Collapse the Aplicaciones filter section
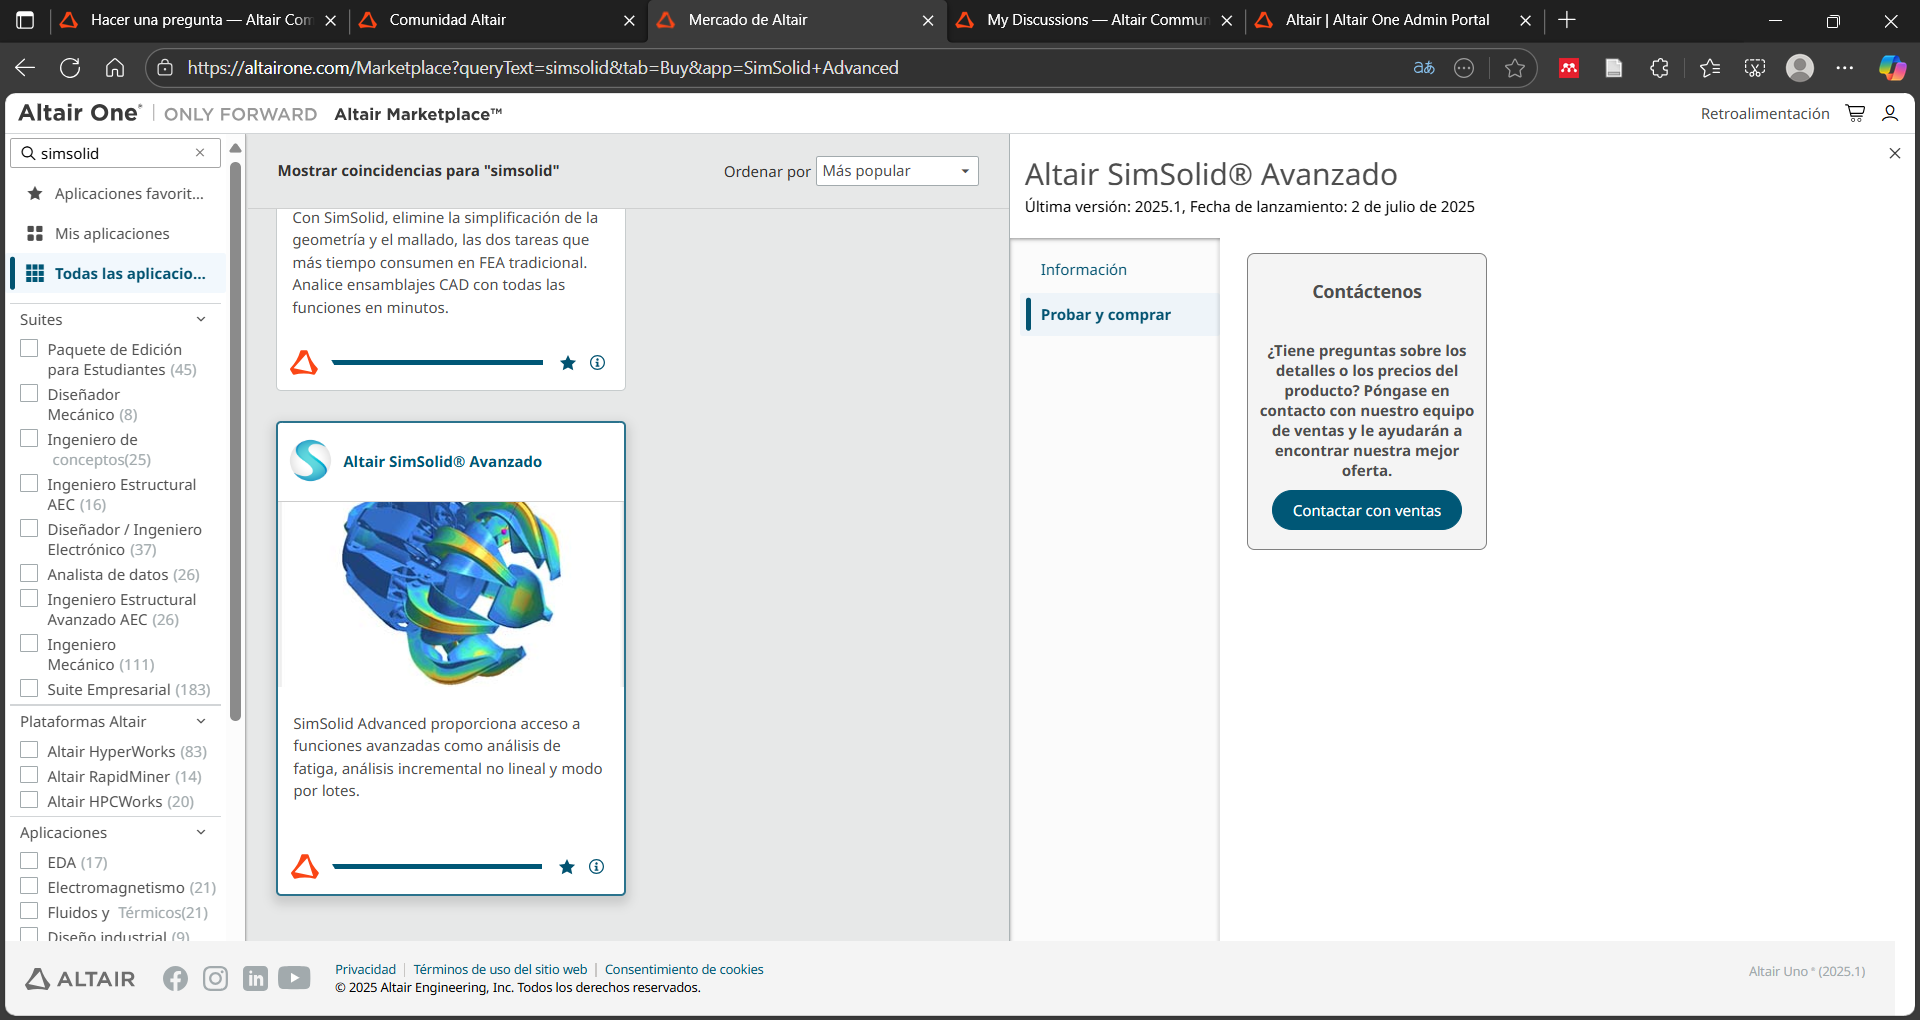The width and height of the screenshot is (1920, 1020). [x=201, y=833]
